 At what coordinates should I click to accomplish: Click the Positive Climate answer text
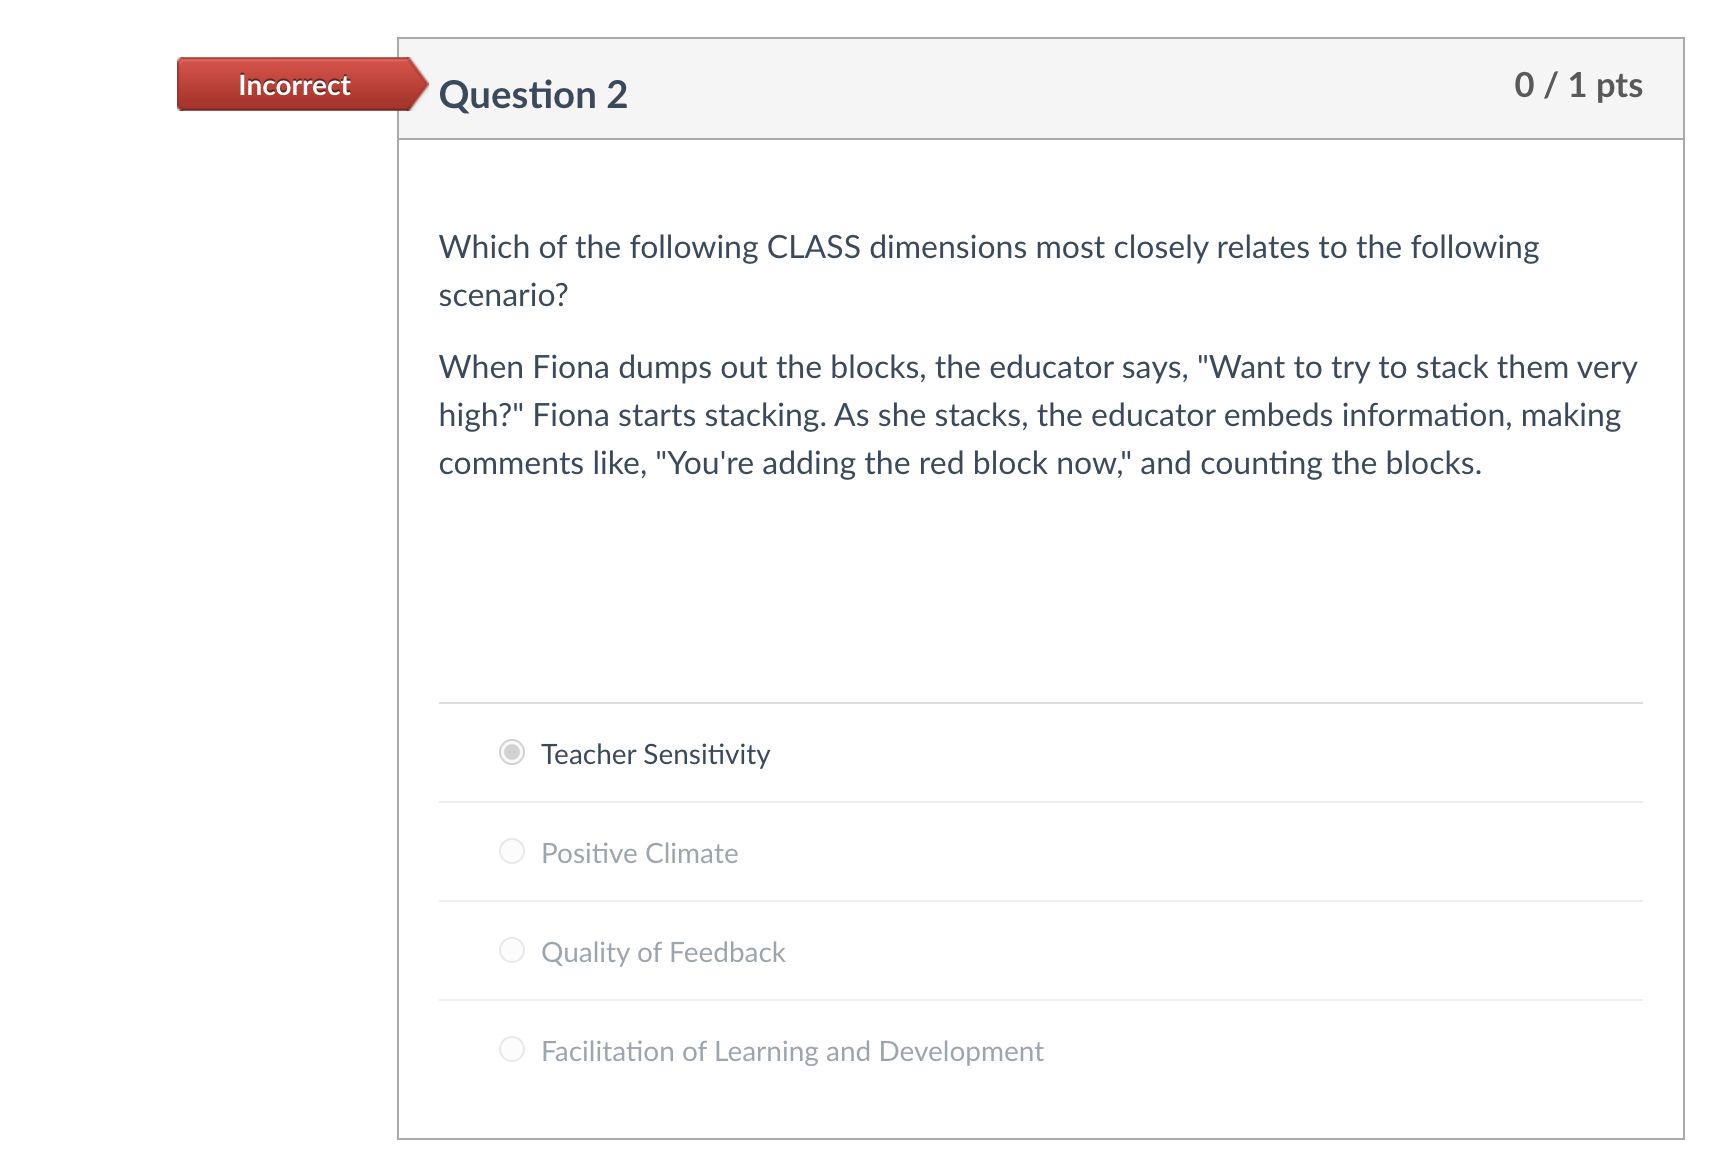click(639, 853)
